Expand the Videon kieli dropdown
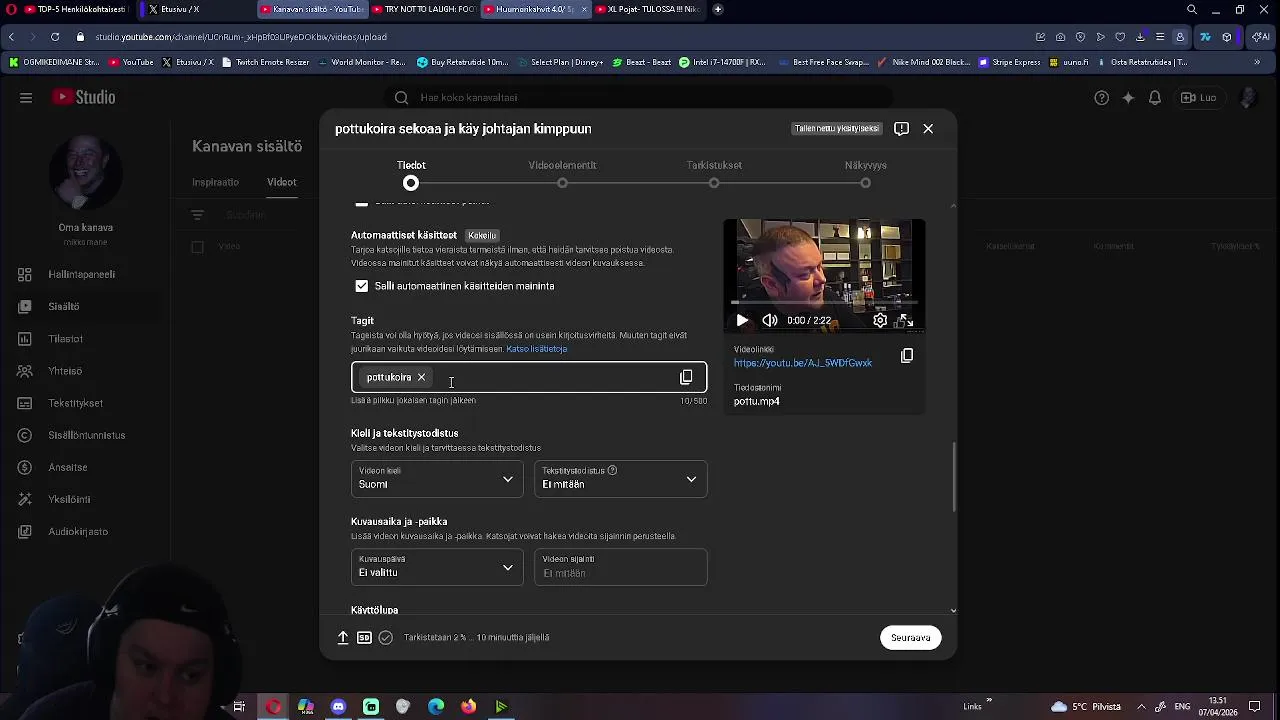Screen dimensions: 1280x720 pos(436,479)
